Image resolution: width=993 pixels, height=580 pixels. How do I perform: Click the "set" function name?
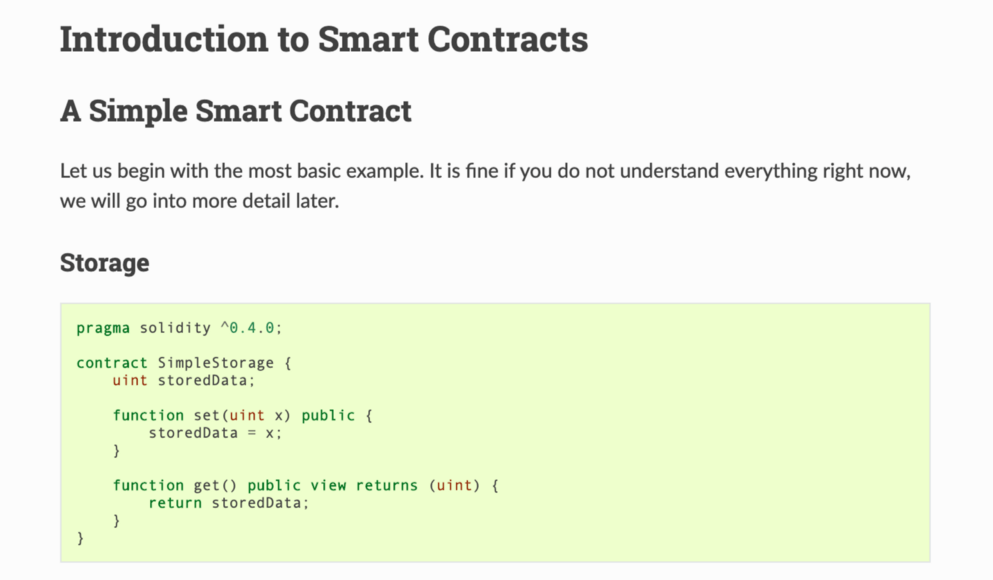pyautogui.click(x=206, y=415)
